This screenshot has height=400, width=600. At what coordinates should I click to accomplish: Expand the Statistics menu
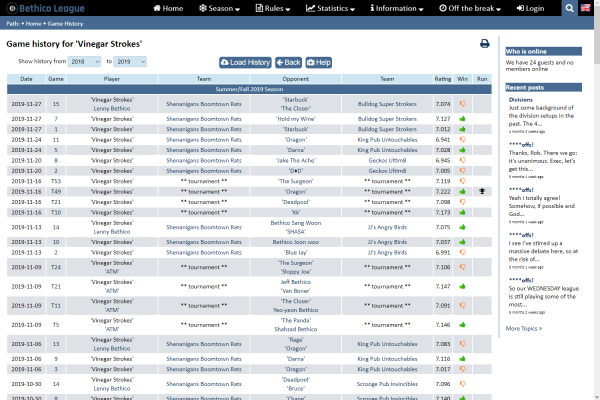334,8
